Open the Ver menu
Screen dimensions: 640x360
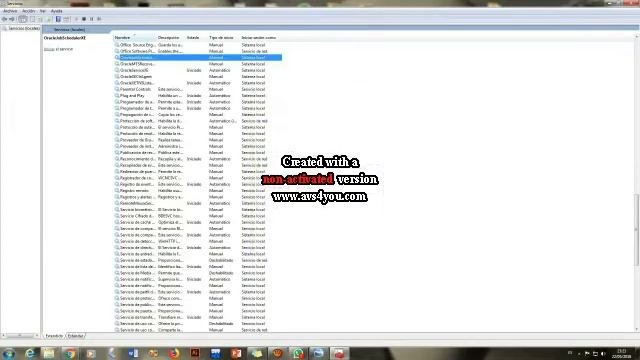(x=43, y=11)
